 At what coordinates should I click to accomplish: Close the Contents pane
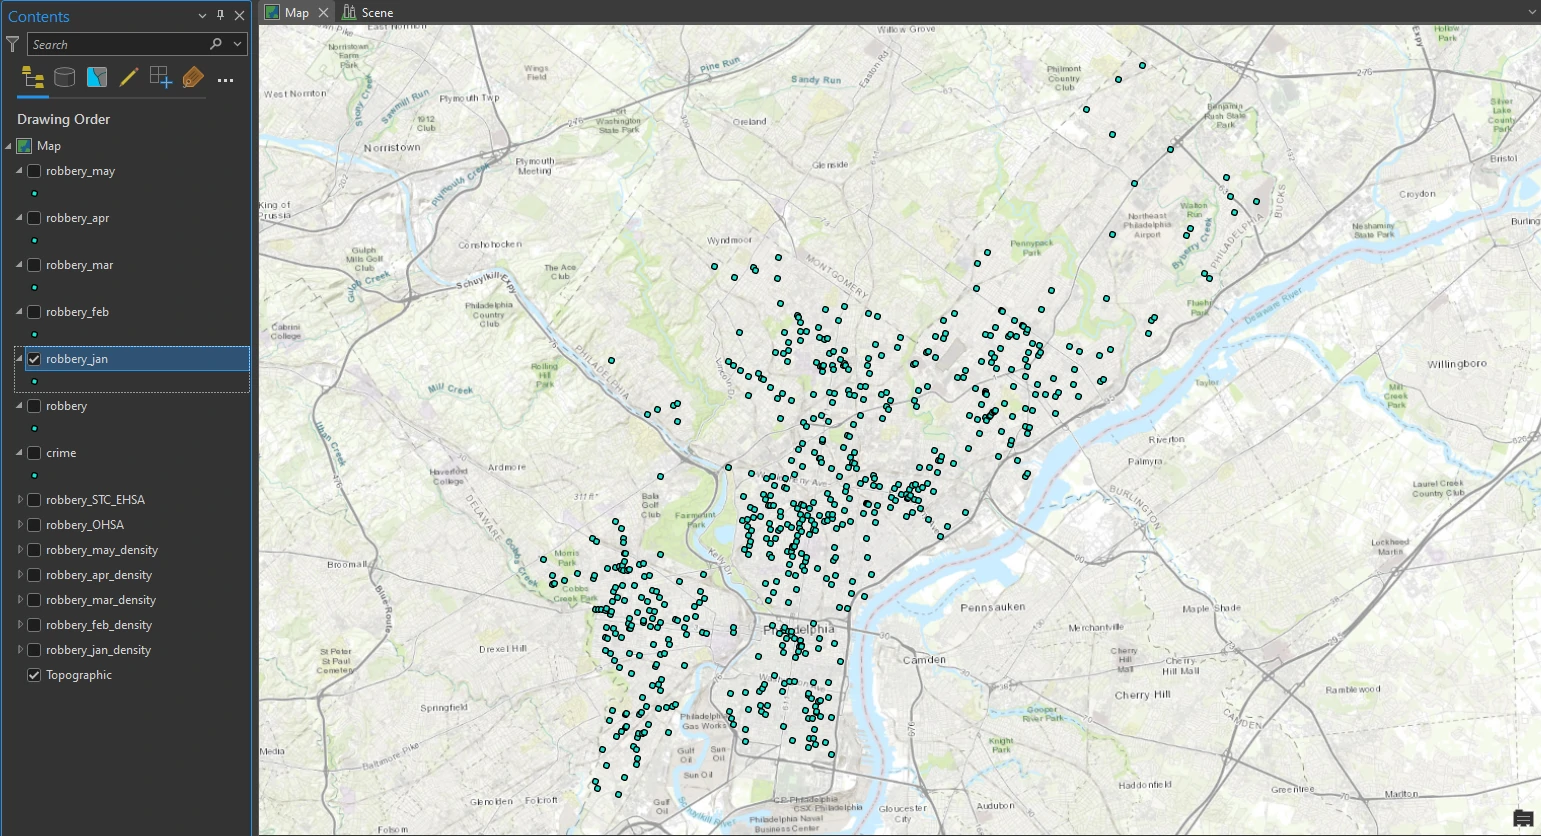[239, 15]
